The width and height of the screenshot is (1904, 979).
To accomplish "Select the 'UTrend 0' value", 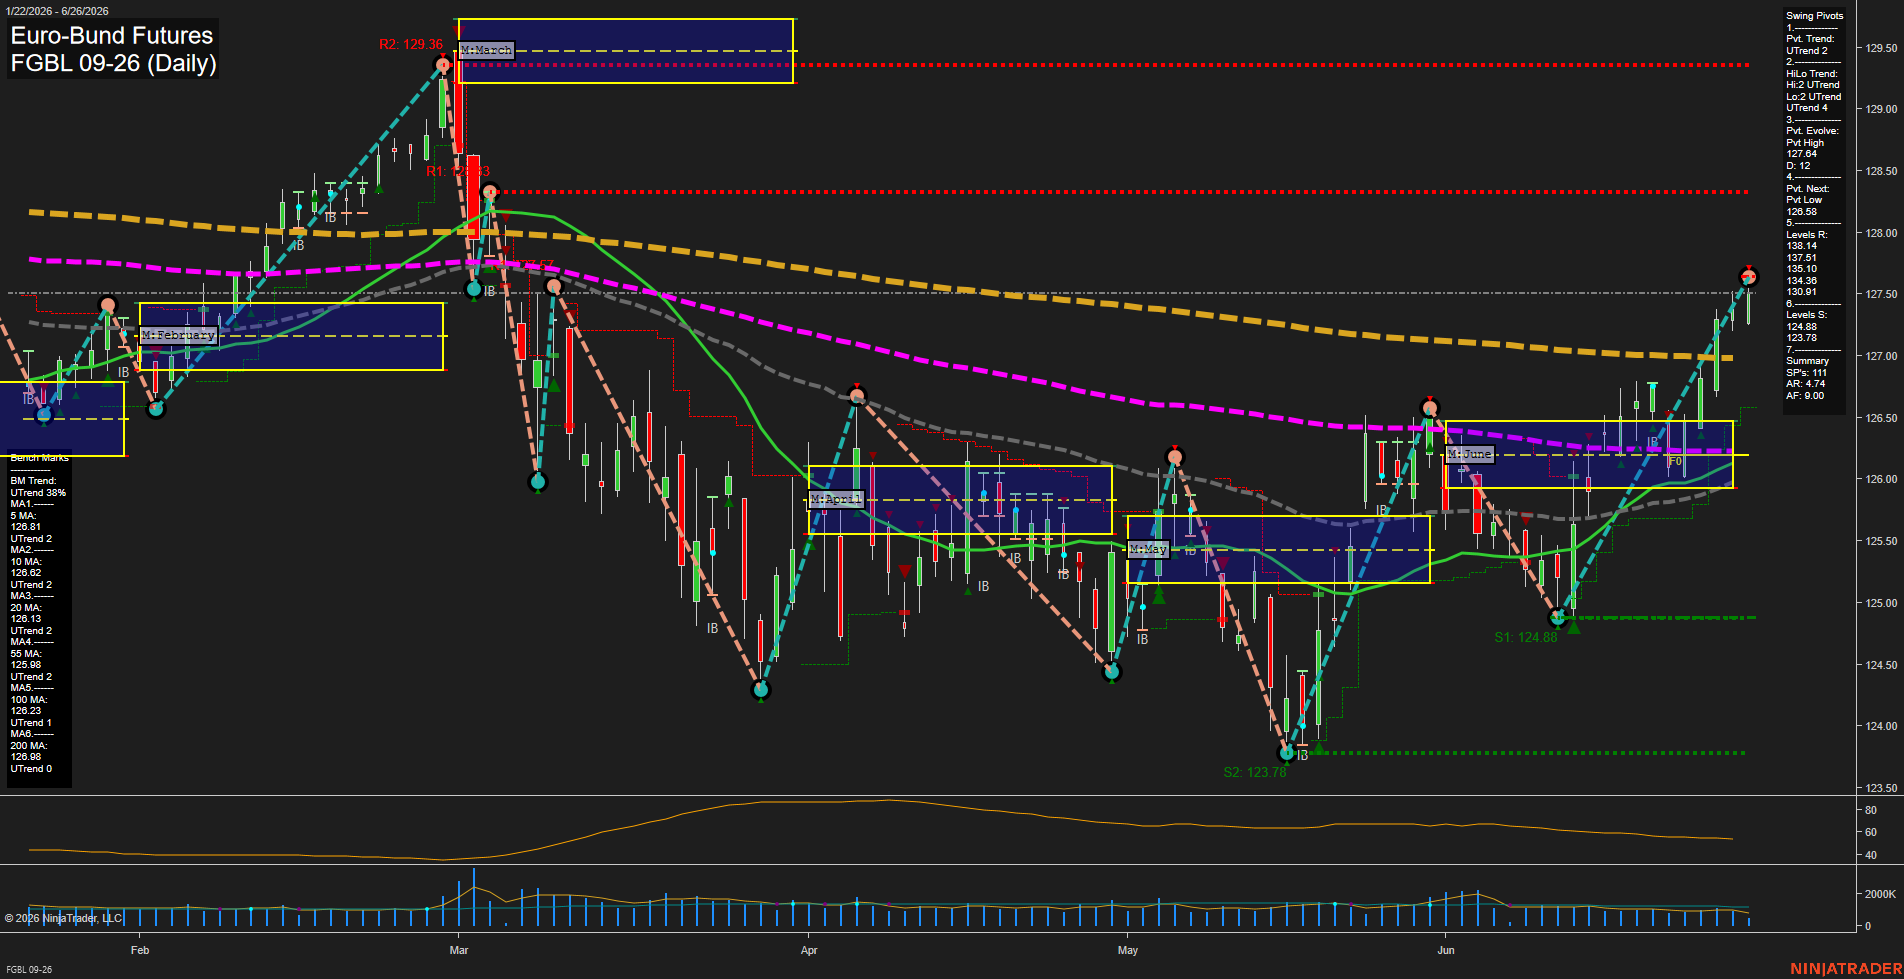I will [x=31, y=769].
